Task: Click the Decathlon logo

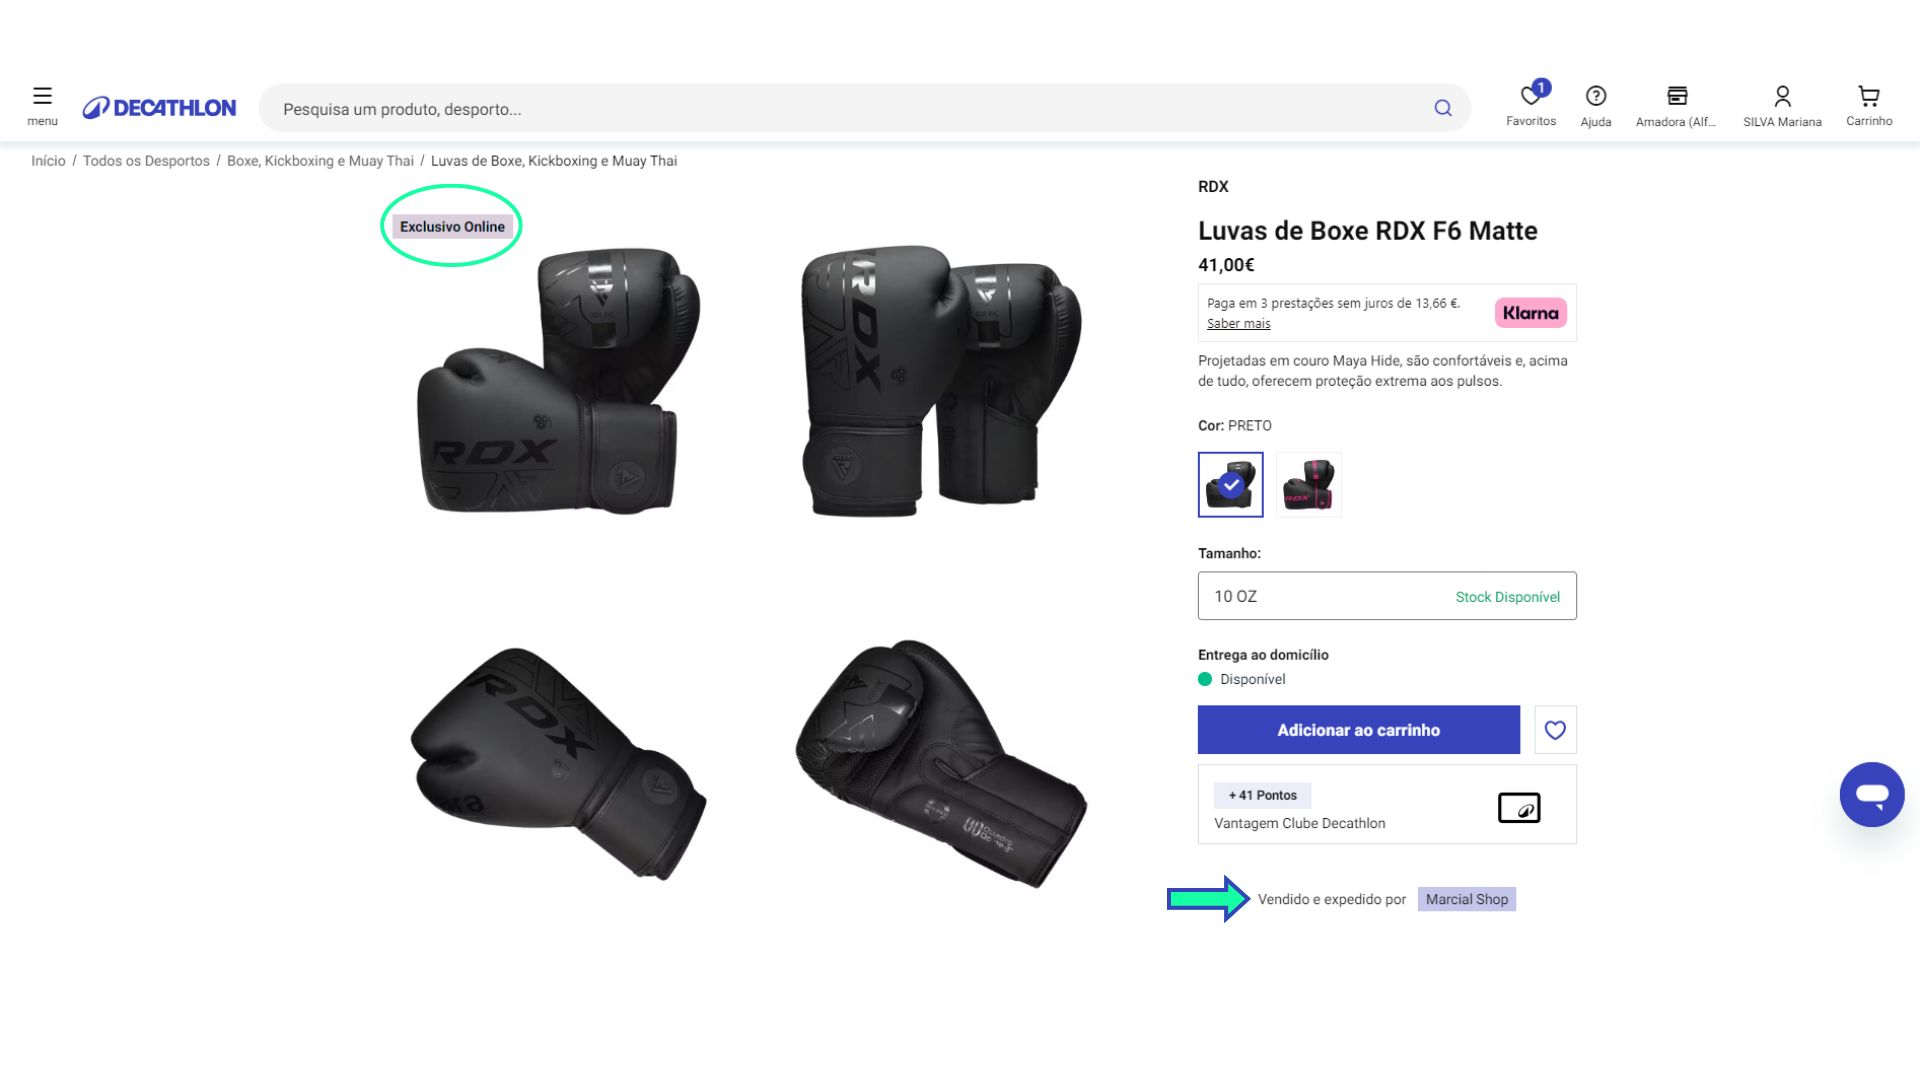Action: pos(158,108)
